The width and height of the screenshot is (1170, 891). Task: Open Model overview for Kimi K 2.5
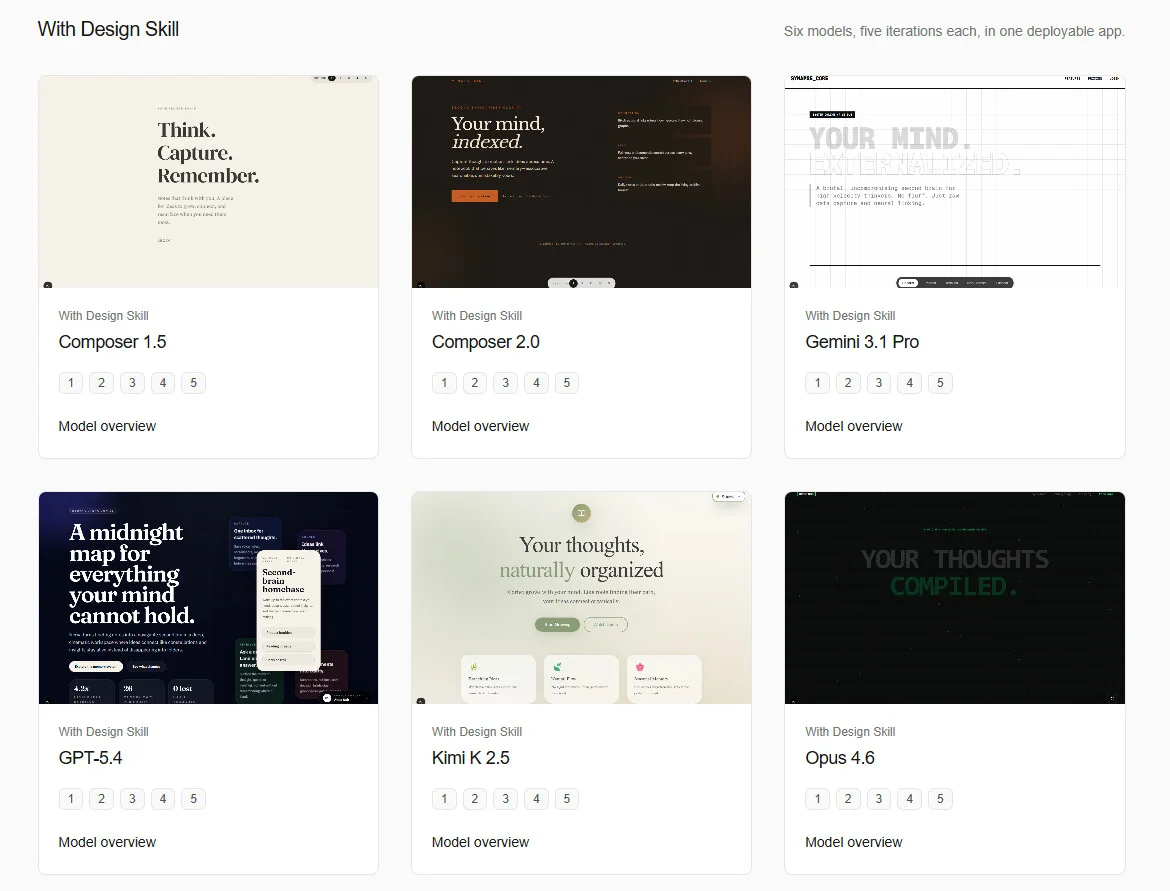[x=480, y=842]
